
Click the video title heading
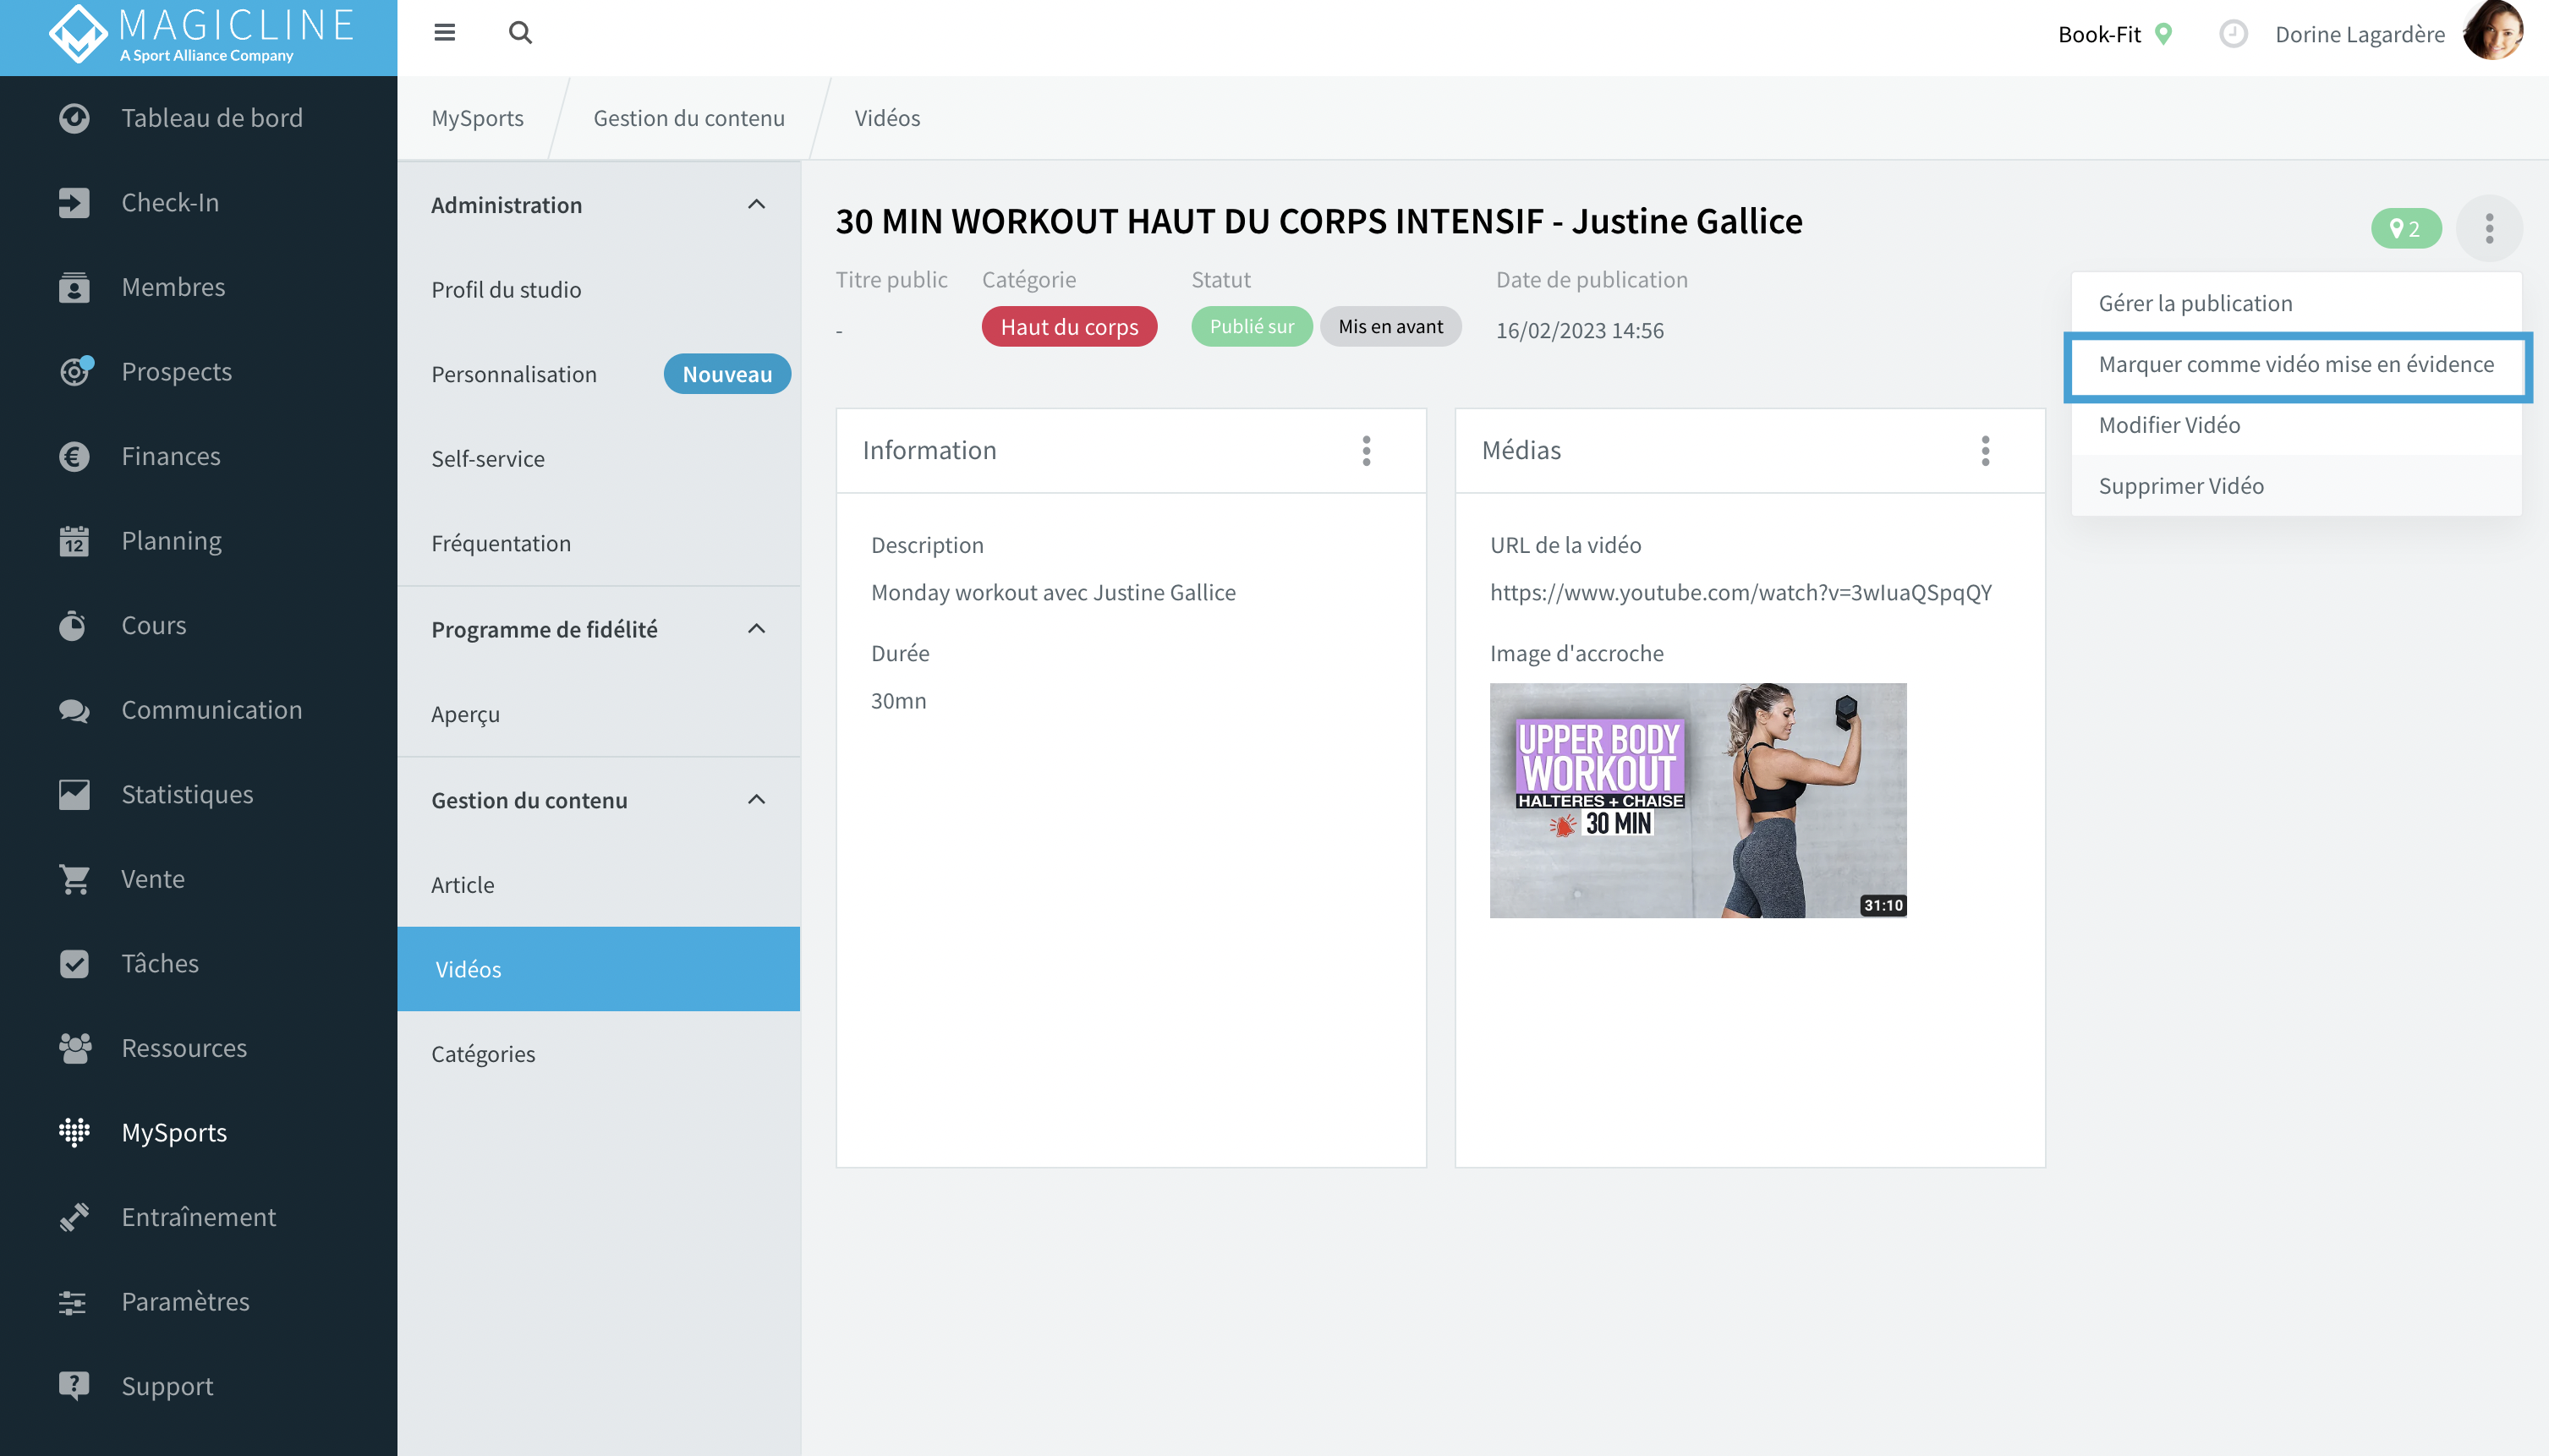coord(1319,221)
